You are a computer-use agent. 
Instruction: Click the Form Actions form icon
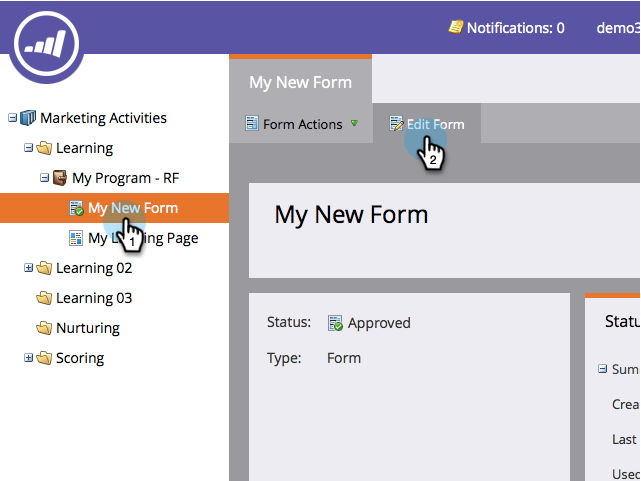tap(251, 123)
